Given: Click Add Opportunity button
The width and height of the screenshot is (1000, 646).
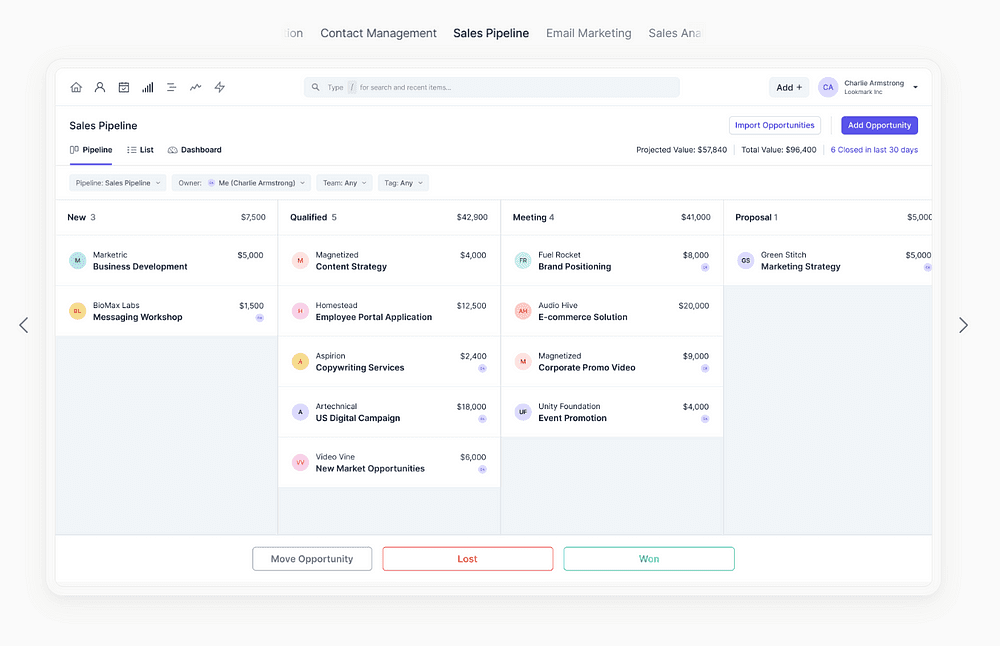Looking at the screenshot, I should tap(879, 126).
